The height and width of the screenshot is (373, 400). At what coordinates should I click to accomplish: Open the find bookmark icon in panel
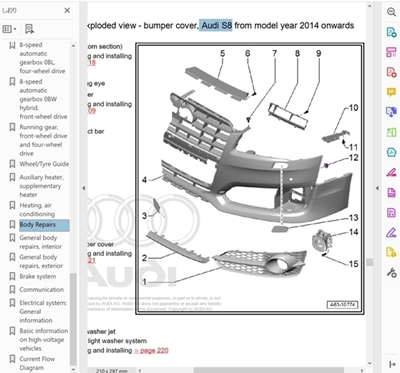pyautogui.click(x=29, y=29)
